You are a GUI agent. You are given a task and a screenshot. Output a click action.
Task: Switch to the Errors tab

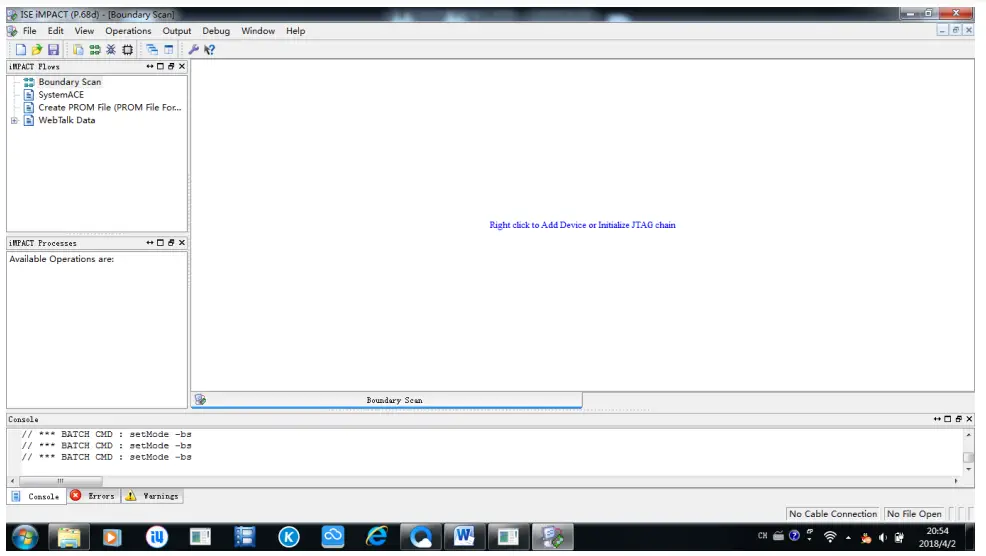93,496
